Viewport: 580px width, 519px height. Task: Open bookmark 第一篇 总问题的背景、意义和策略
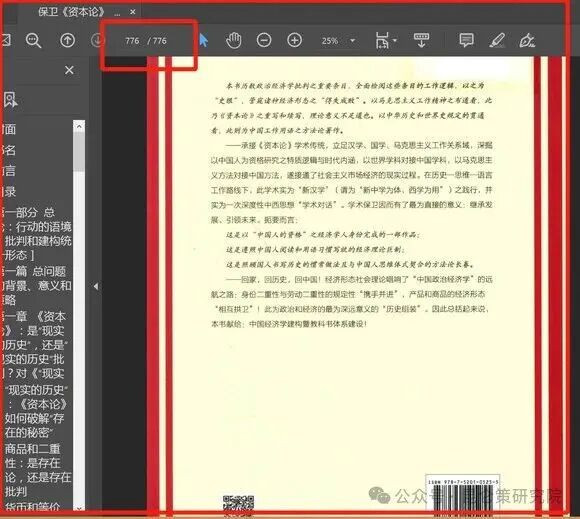[x=36, y=285]
